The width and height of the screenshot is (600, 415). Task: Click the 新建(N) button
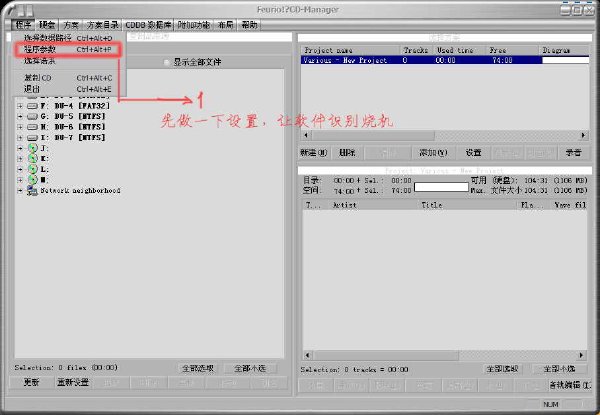tap(314, 153)
